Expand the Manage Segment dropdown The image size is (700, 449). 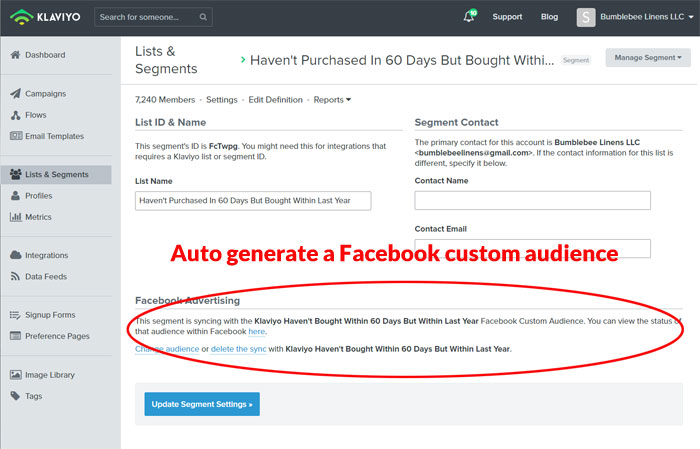click(x=648, y=58)
